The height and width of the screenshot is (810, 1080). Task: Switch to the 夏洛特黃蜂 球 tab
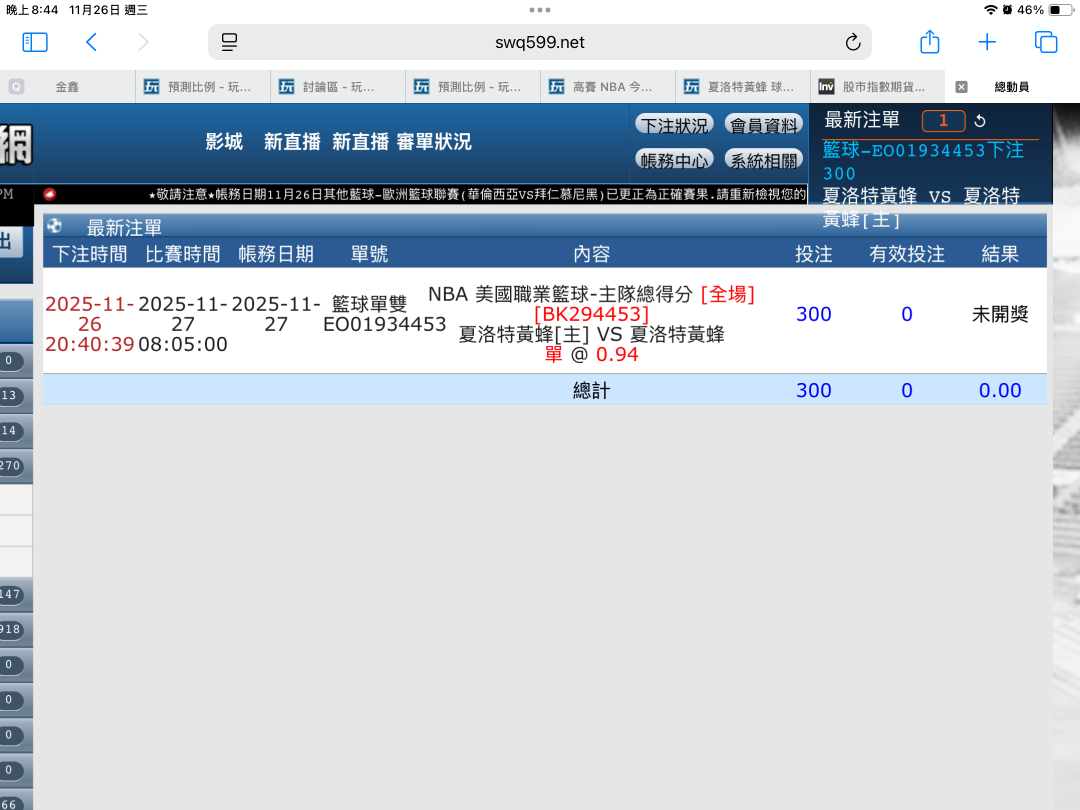tap(742, 87)
